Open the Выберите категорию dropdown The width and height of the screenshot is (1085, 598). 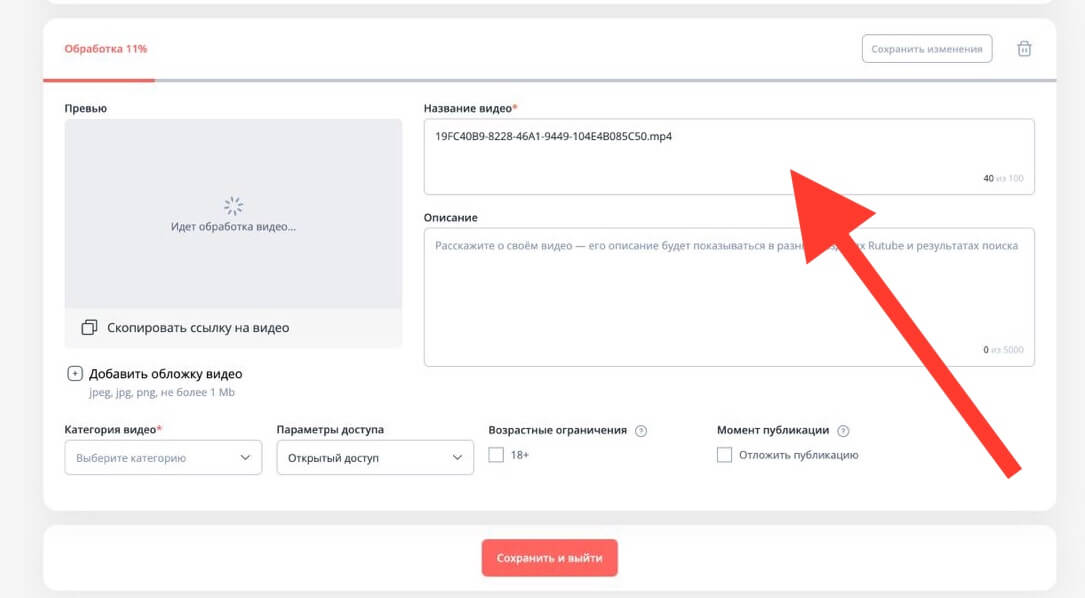coord(163,458)
